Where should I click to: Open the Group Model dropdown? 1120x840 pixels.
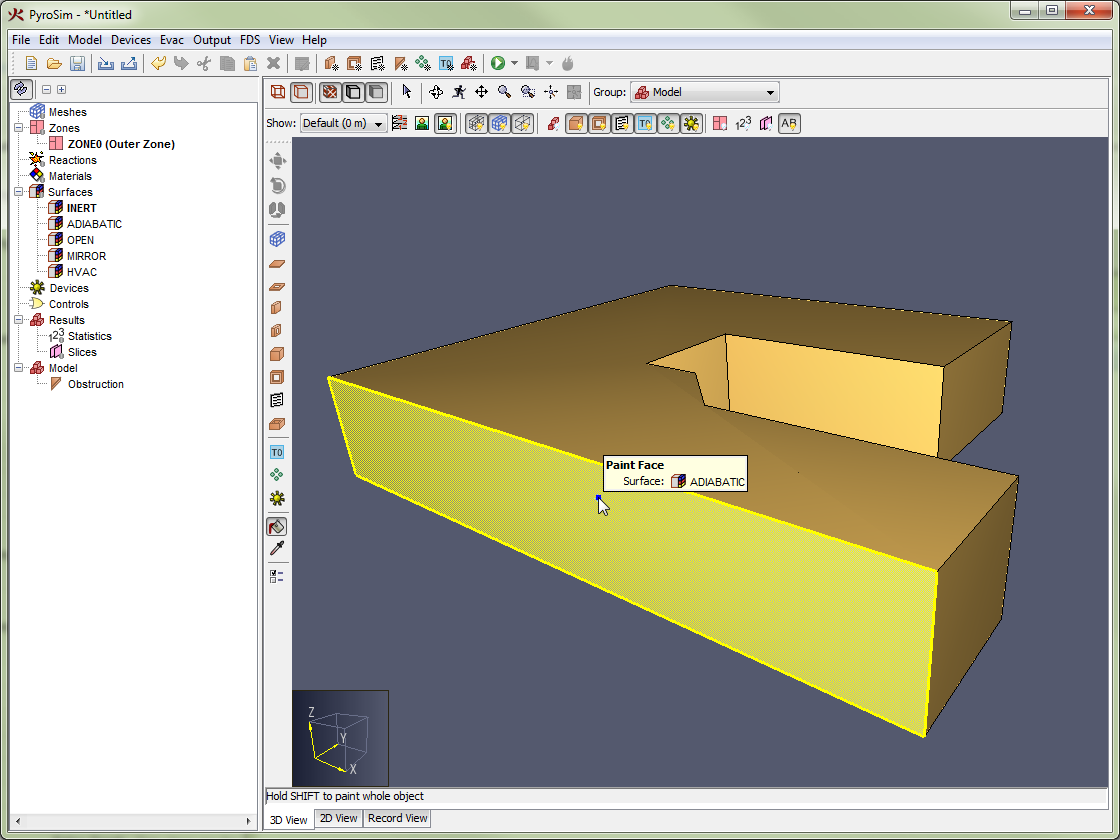pyautogui.click(x=704, y=92)
